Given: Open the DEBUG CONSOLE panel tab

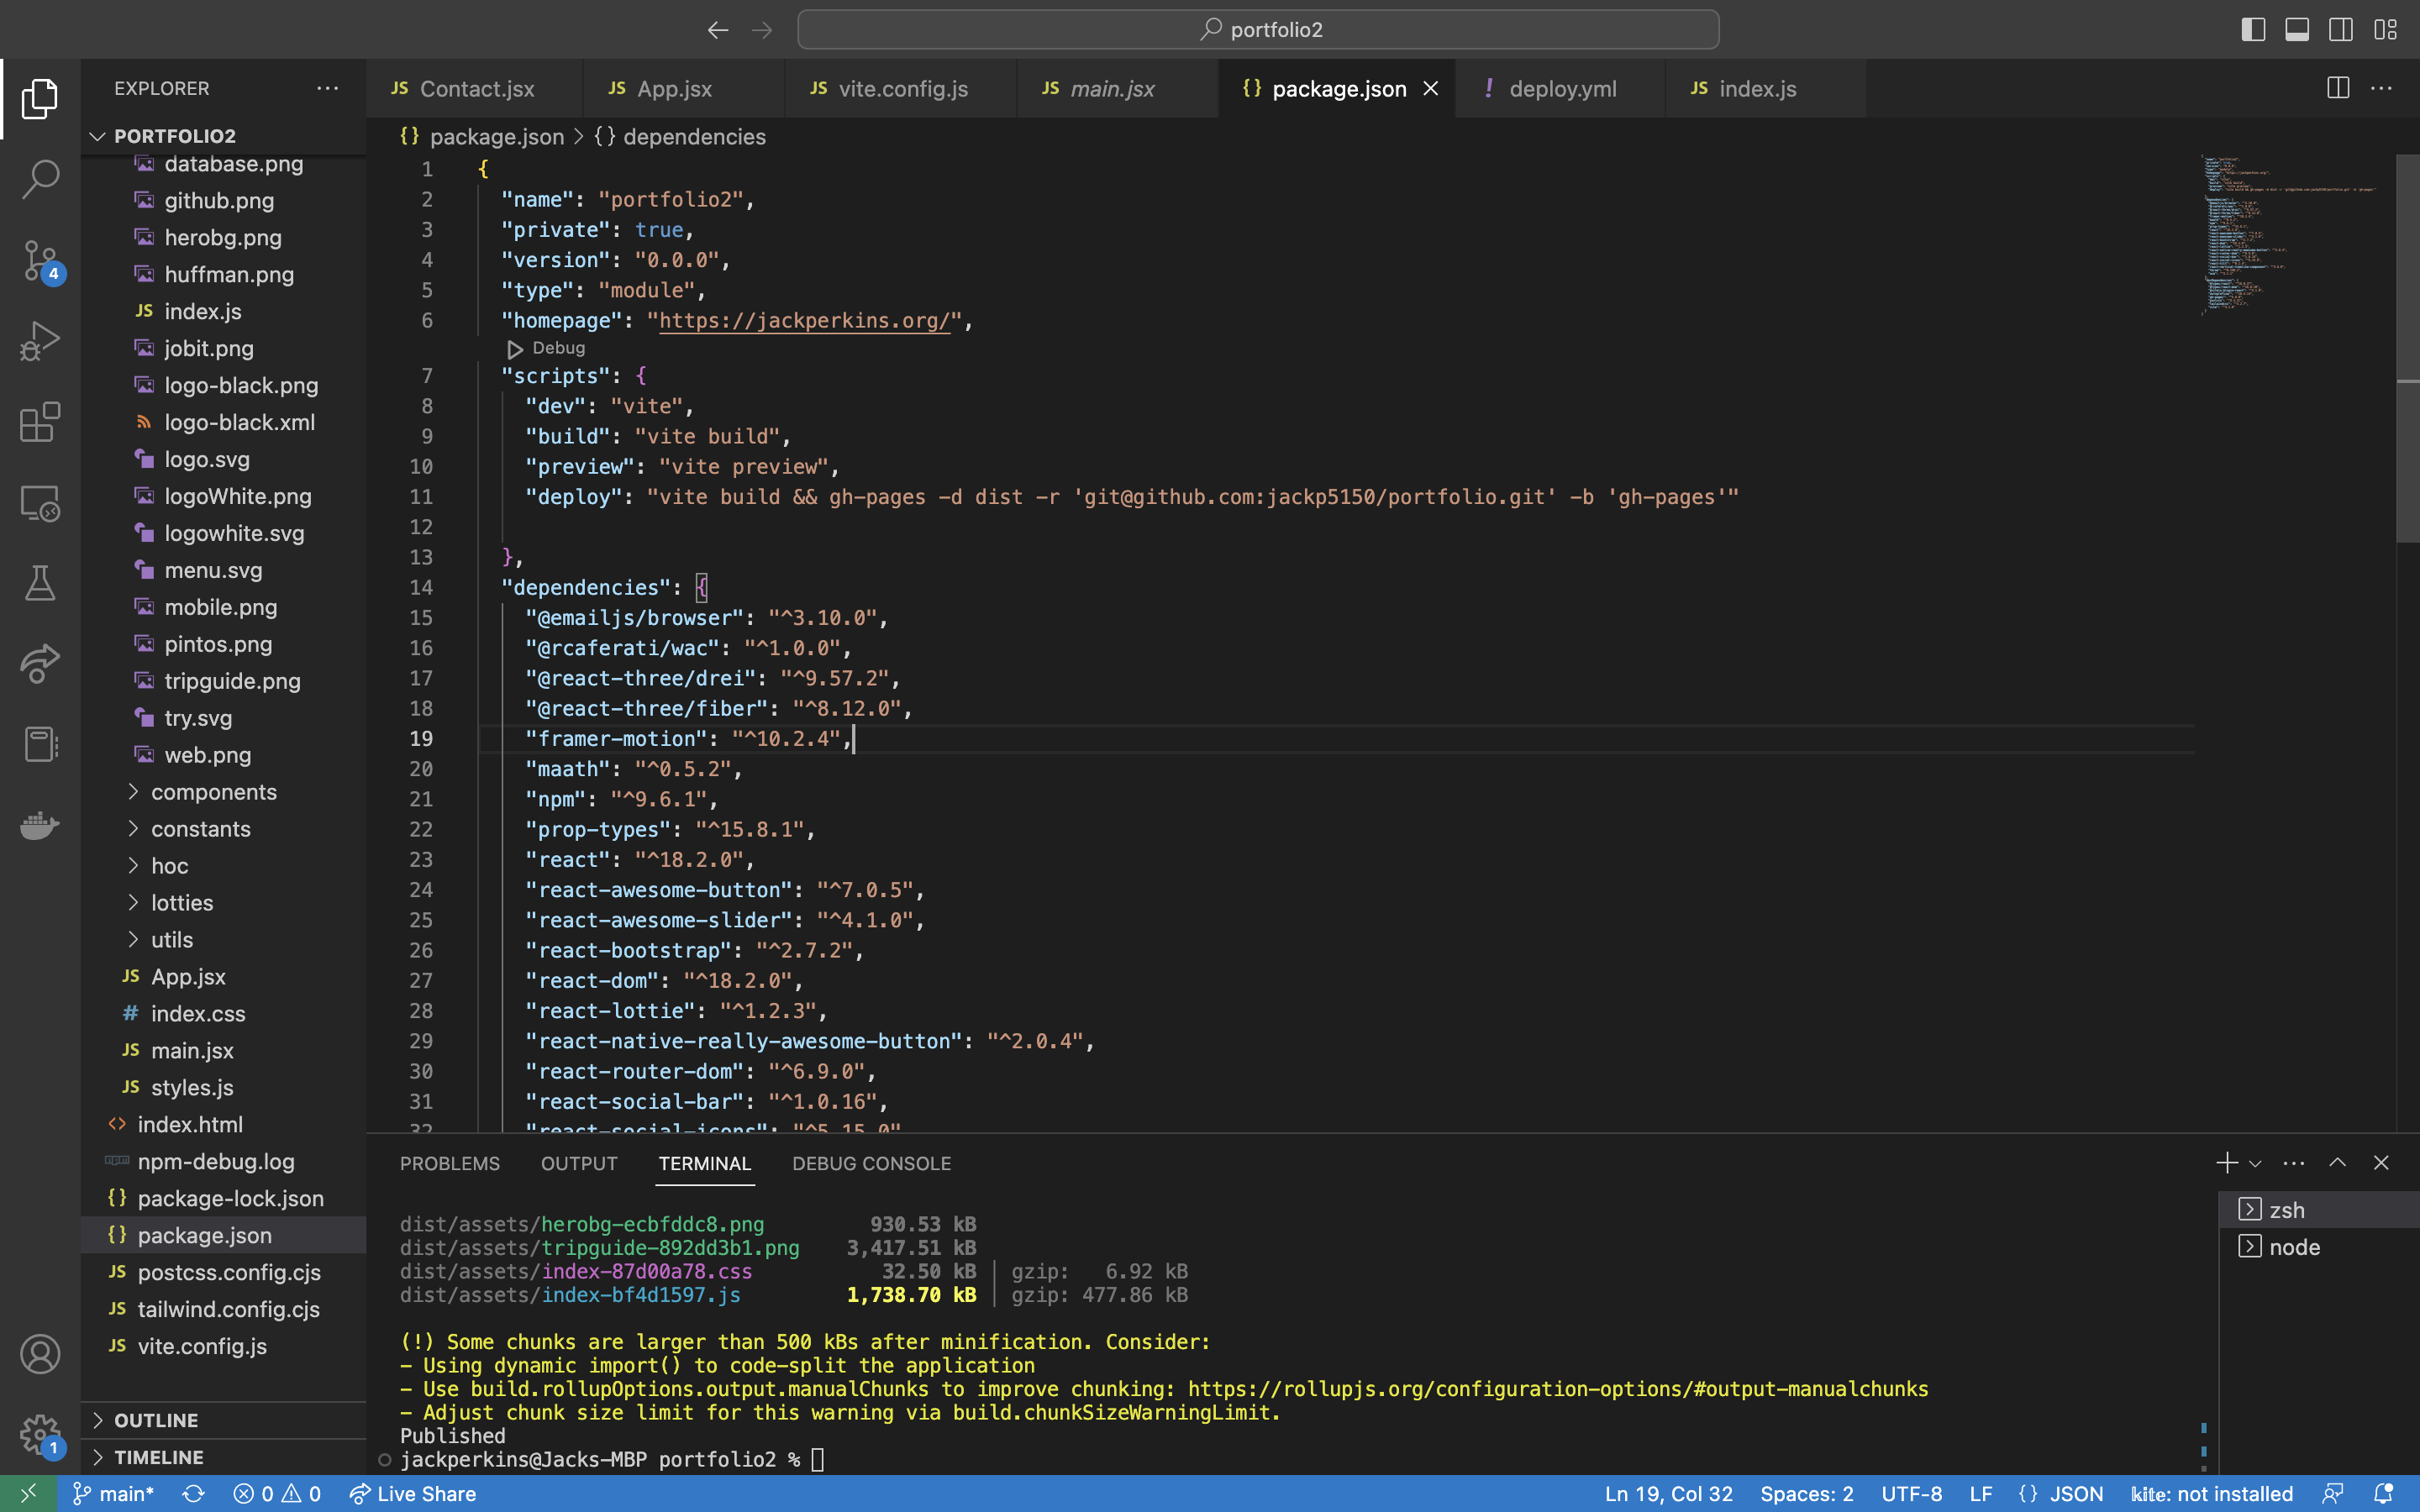Looking at the screenshot, I should click(x=872, y=1163).
